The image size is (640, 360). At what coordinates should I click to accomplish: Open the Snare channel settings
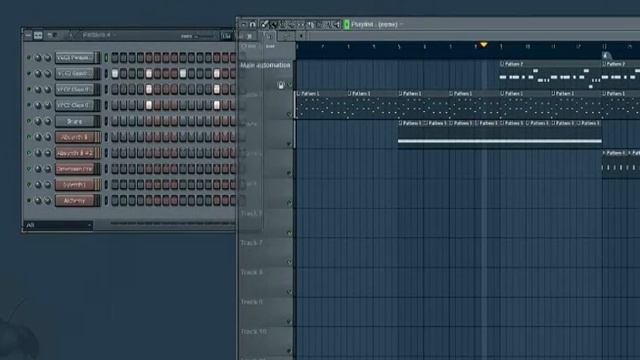[75, 121]
